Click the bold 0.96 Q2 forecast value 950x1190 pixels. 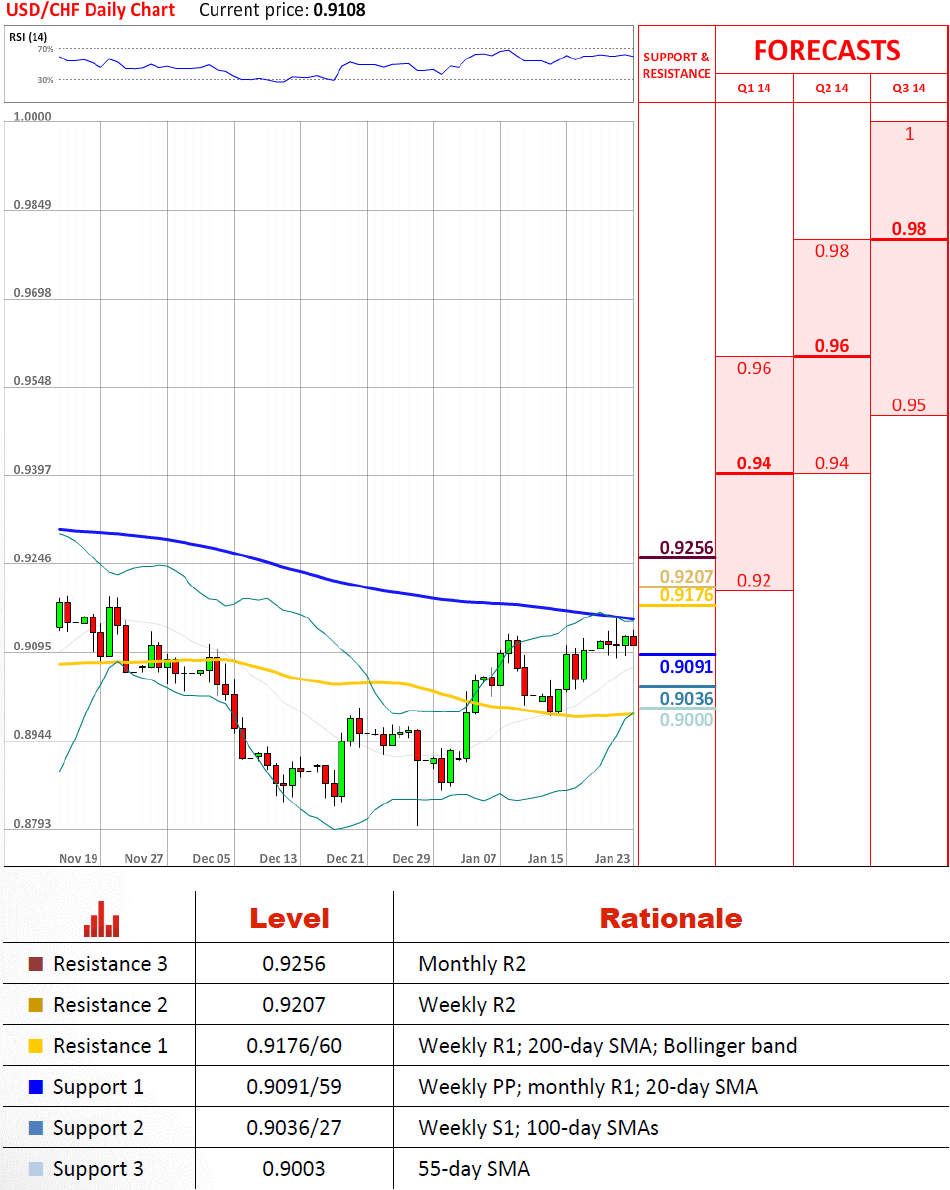pyautogui.click(x=832, y=346)
